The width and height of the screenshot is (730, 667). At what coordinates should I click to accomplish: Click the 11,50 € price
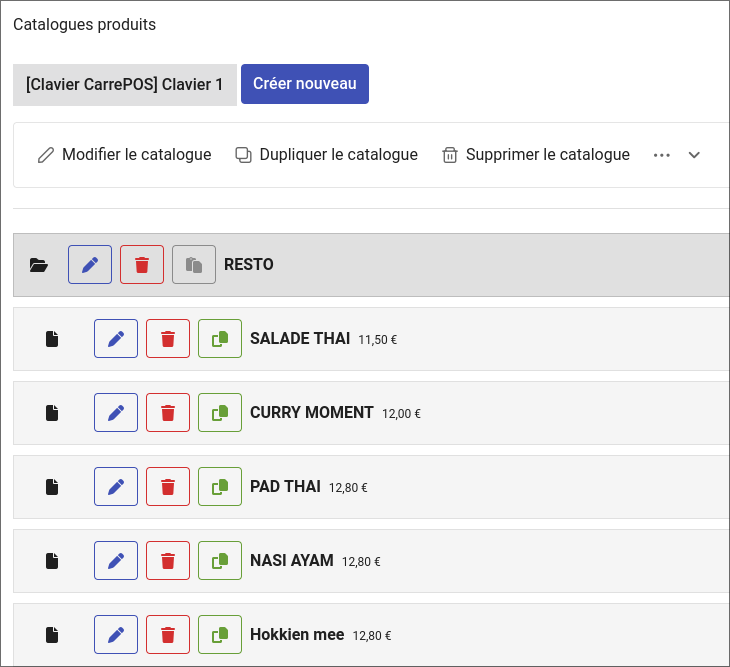tap(378, 340)
